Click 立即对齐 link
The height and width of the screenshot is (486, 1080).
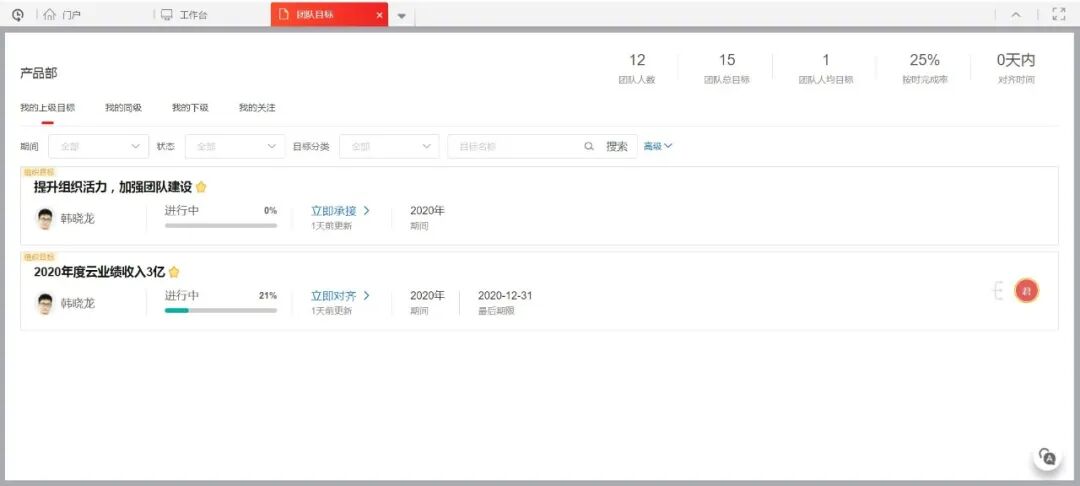point(340,296)
